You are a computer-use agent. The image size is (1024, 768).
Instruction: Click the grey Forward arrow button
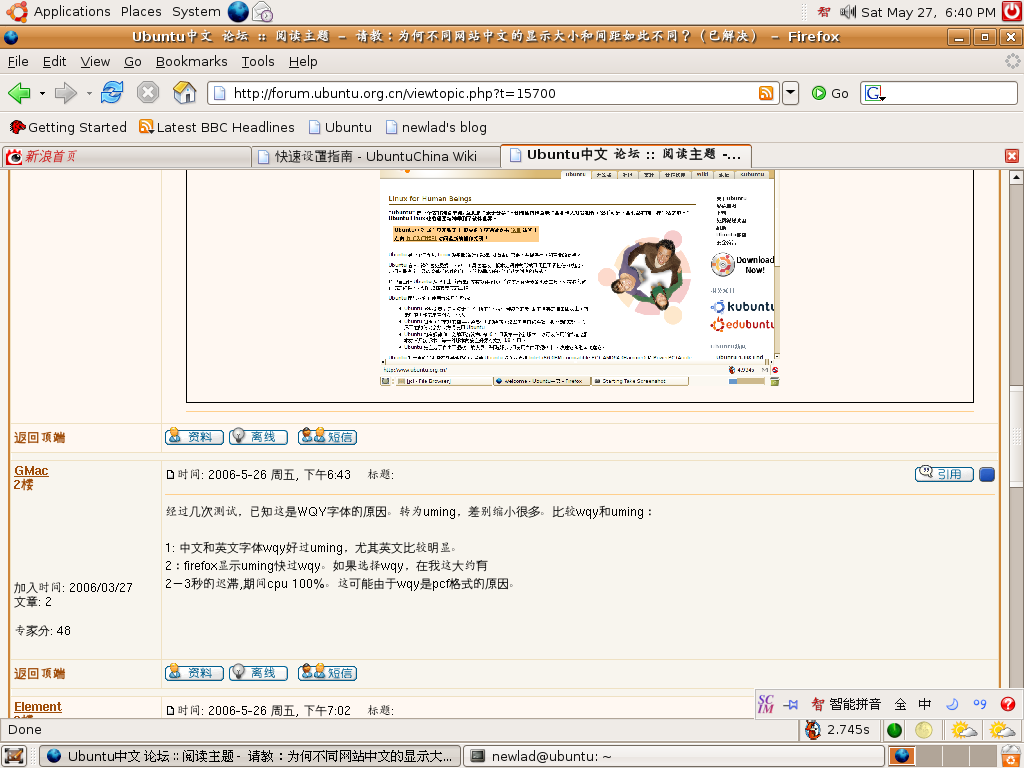point(65,93)
